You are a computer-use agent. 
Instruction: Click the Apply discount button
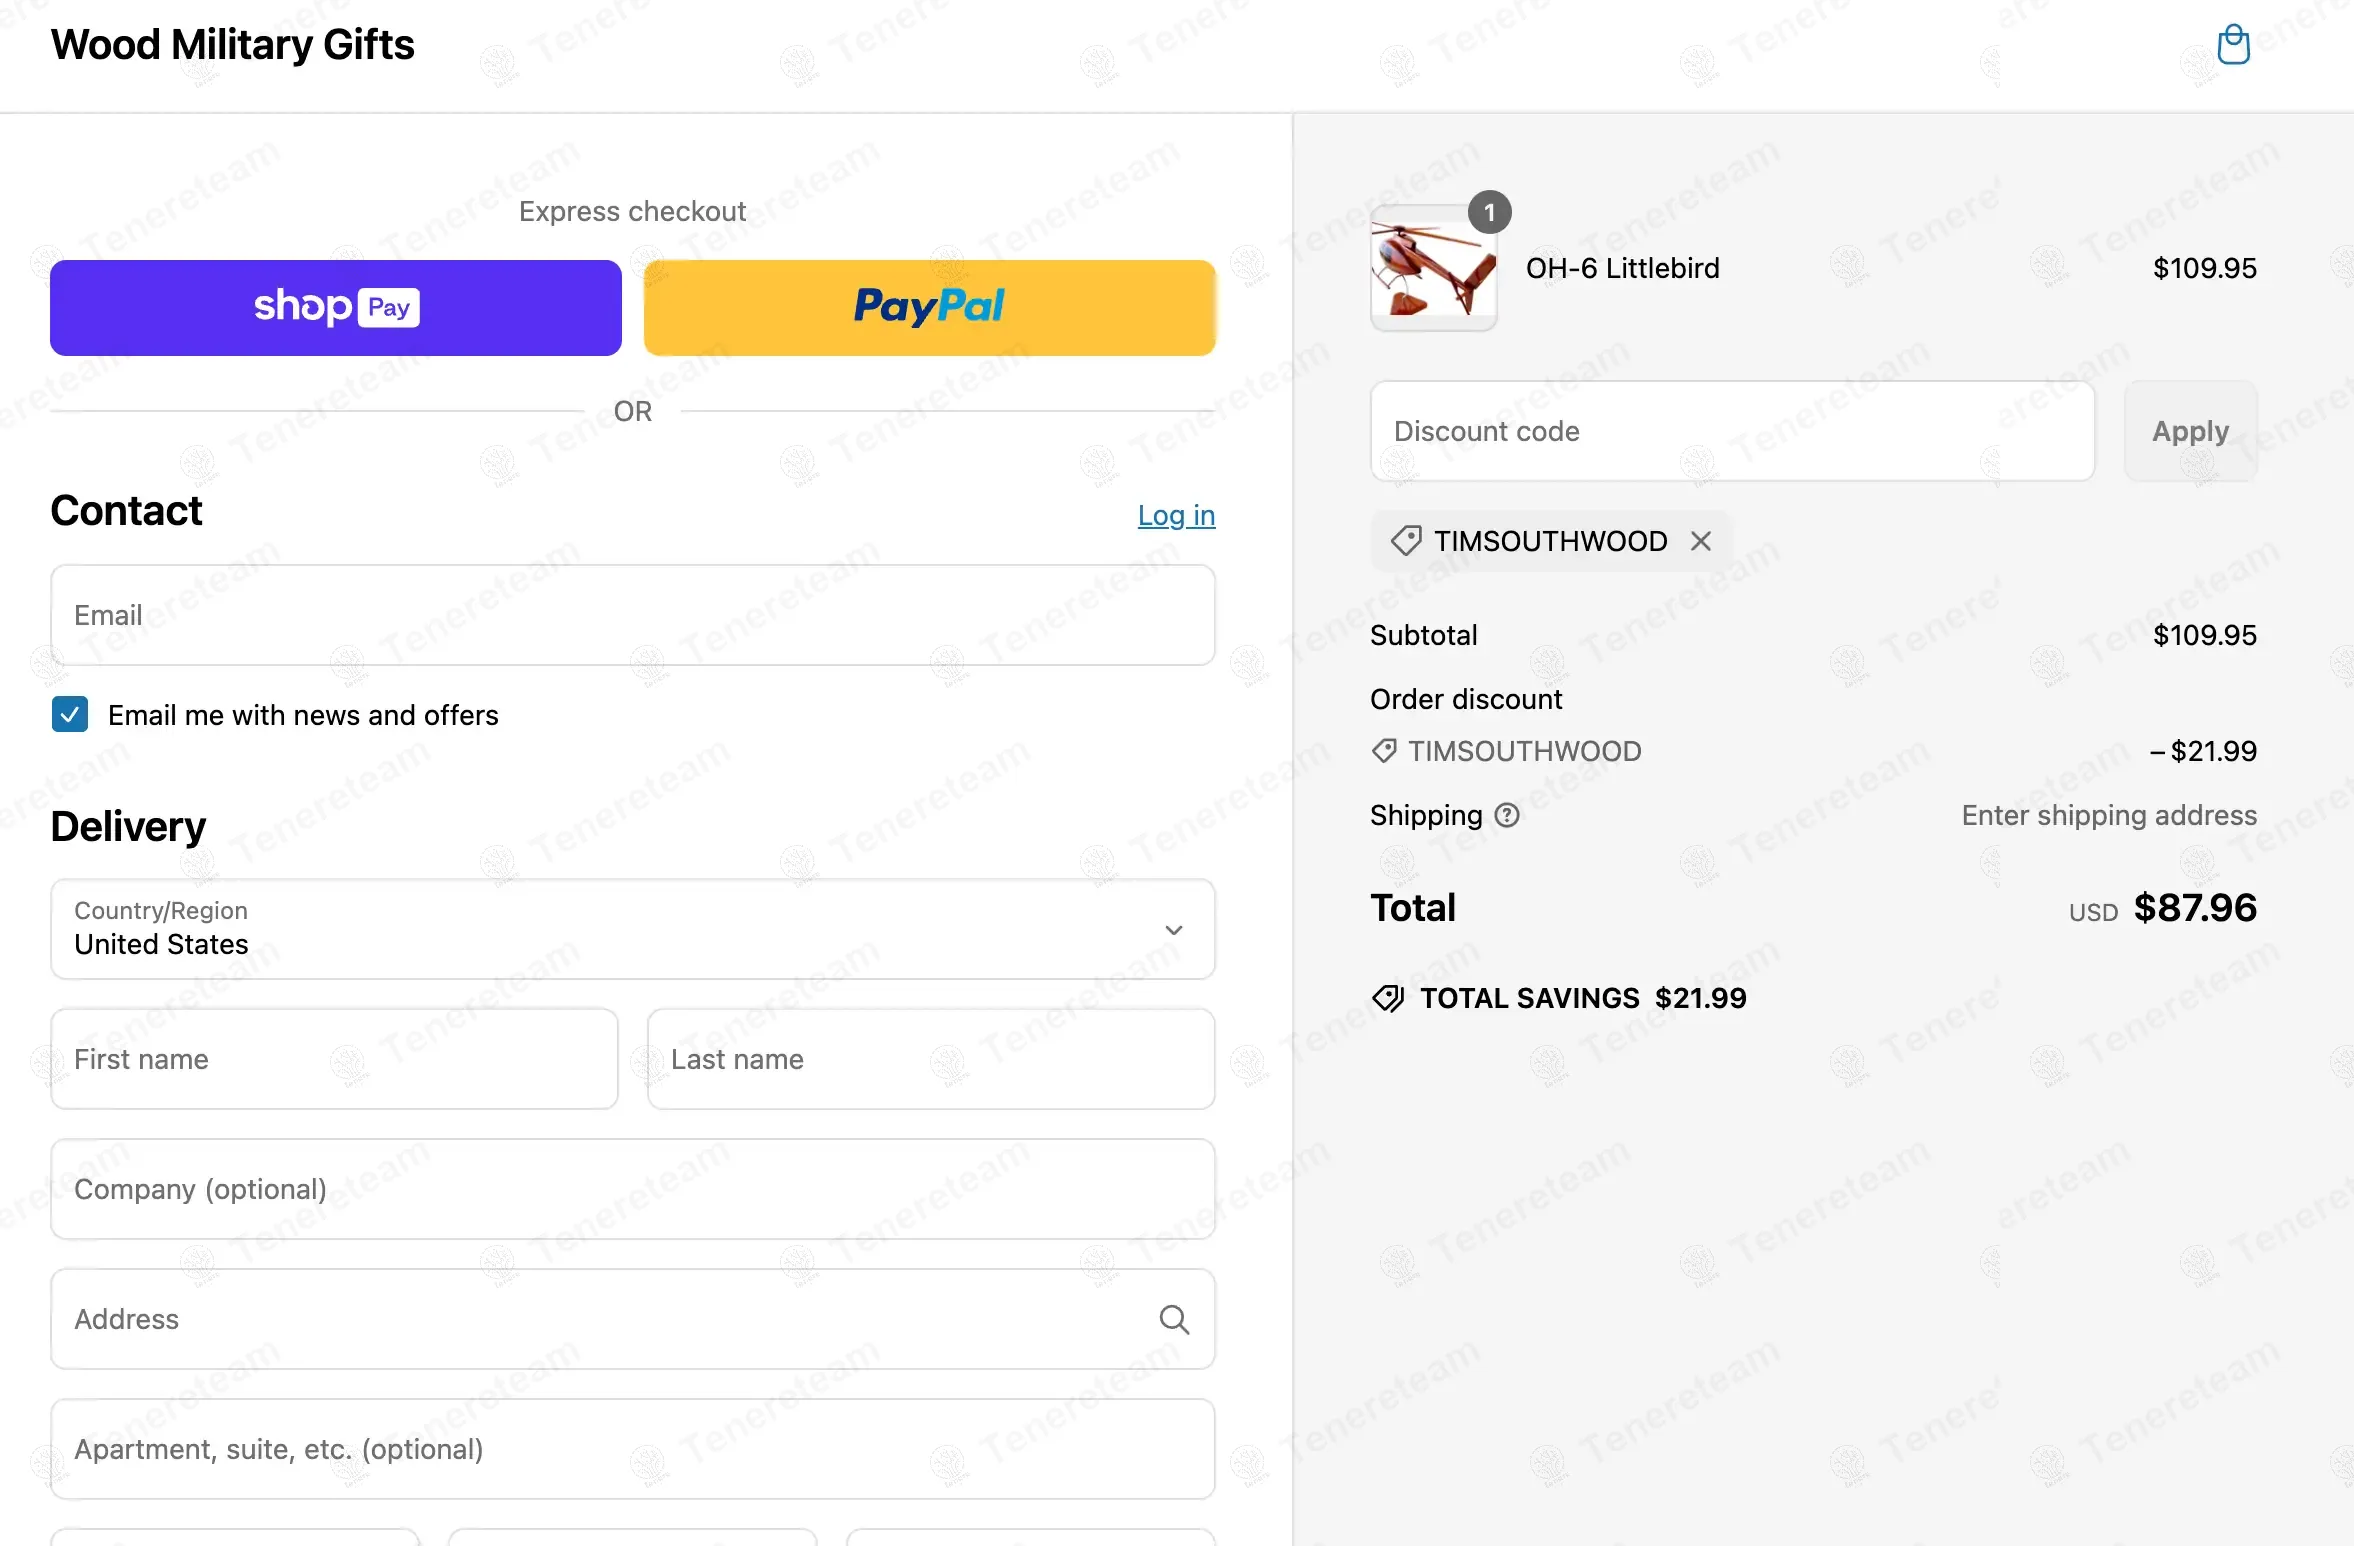(2190, 431)
